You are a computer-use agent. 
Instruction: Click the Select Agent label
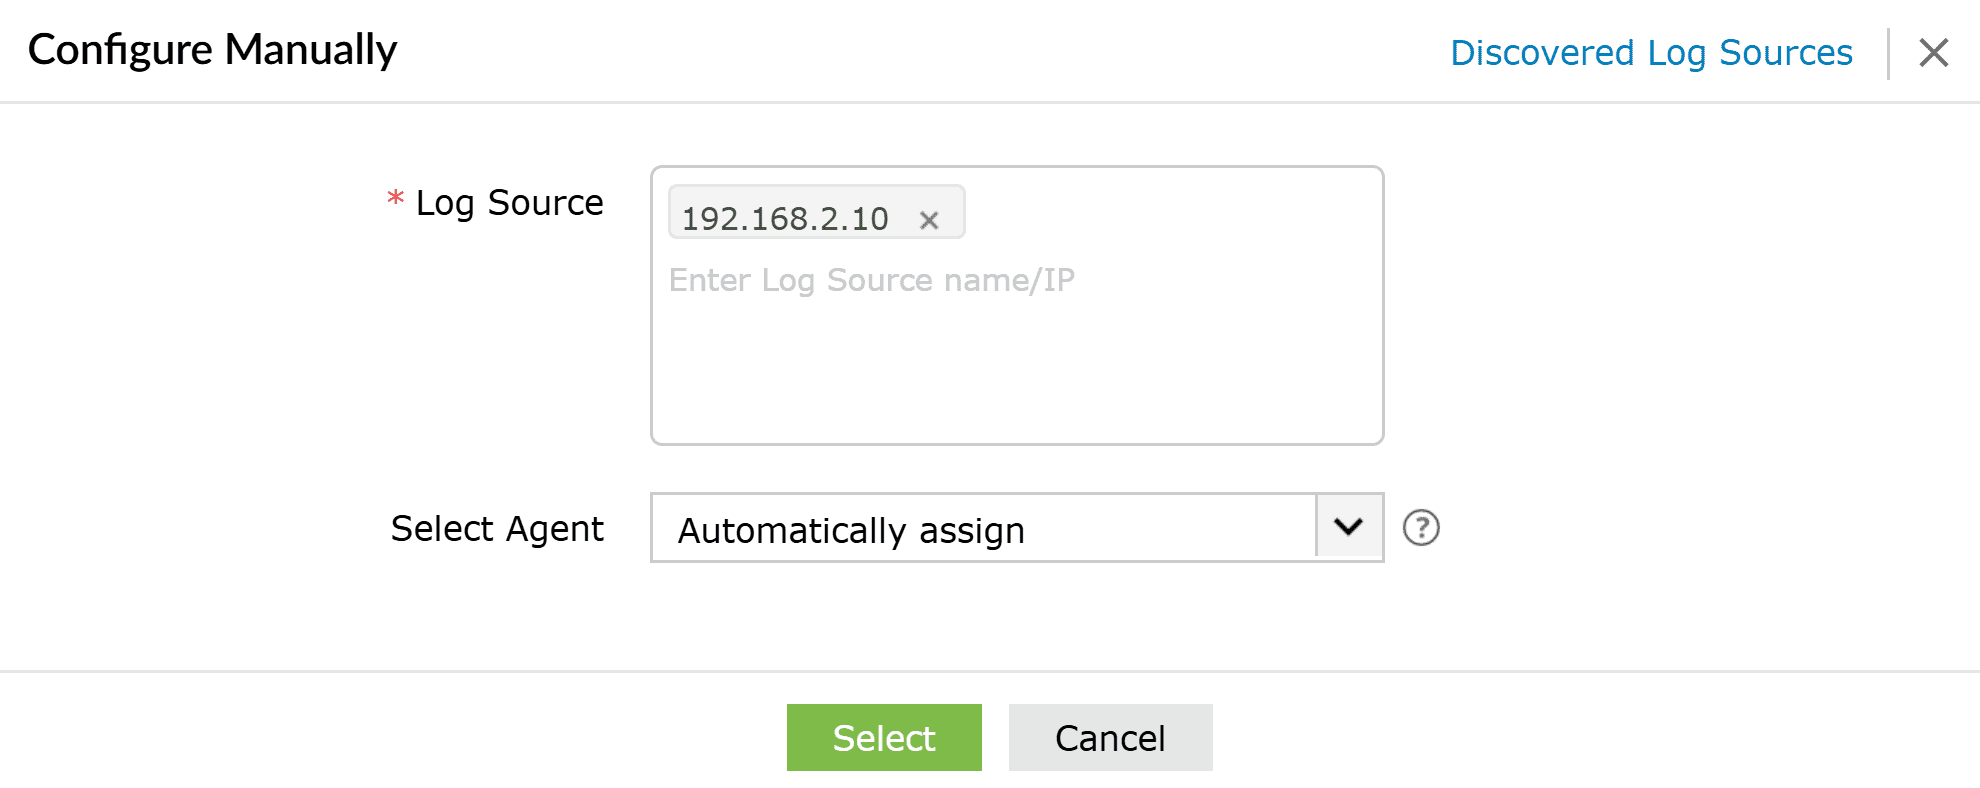(496, 528)
